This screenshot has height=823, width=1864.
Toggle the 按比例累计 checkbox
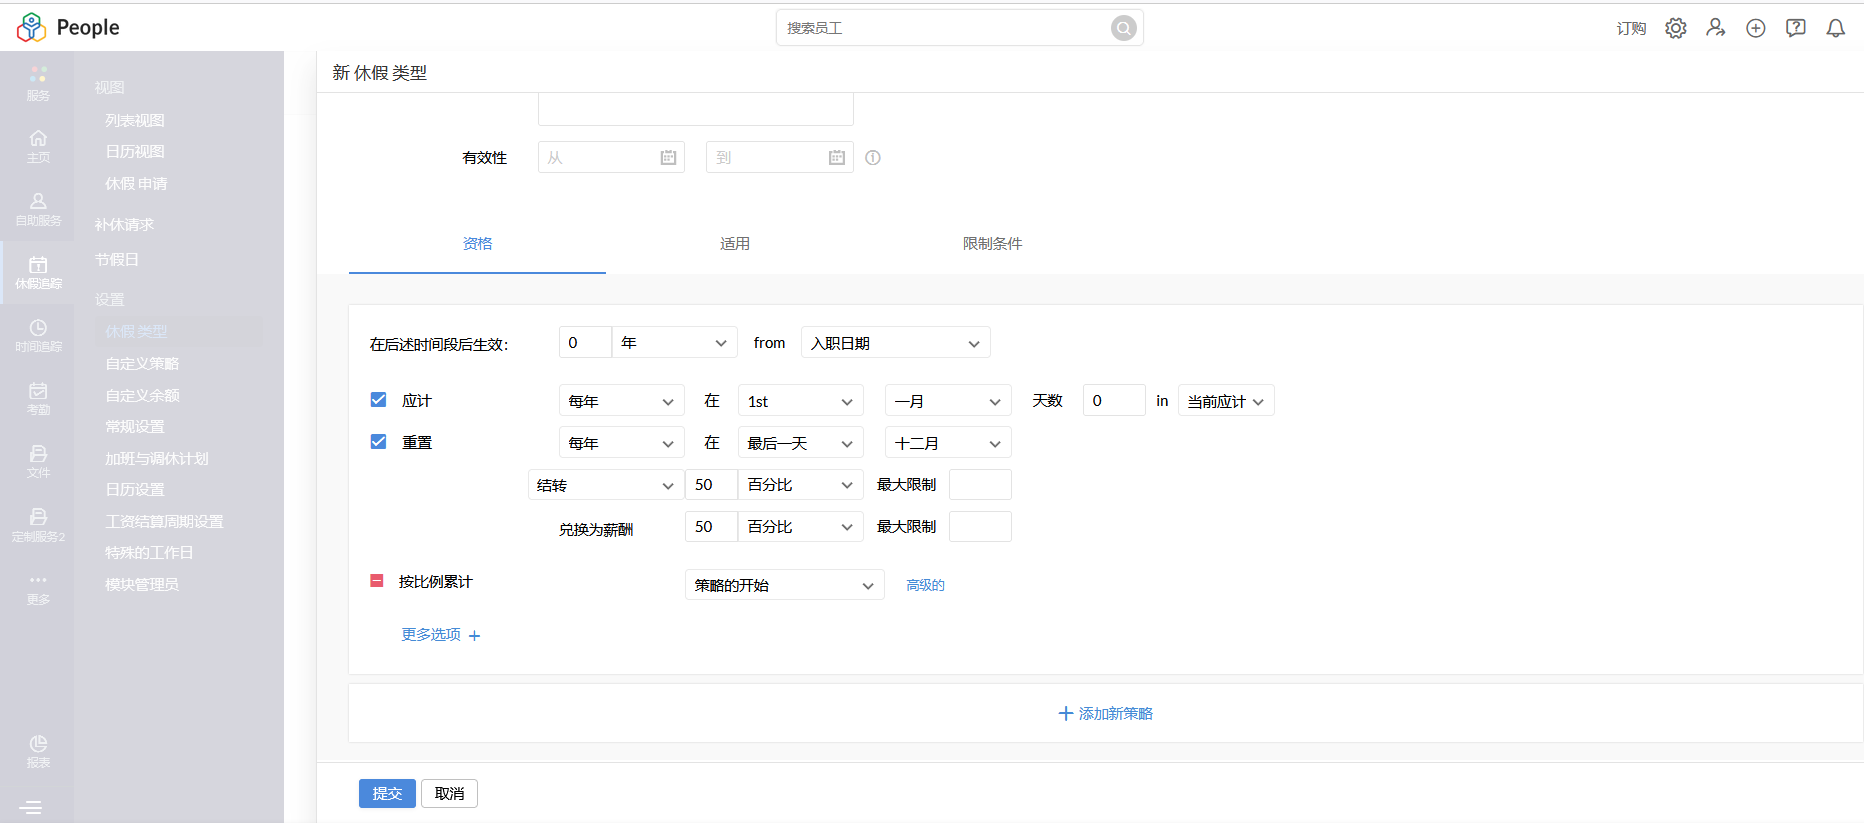[x=377, y=581]
